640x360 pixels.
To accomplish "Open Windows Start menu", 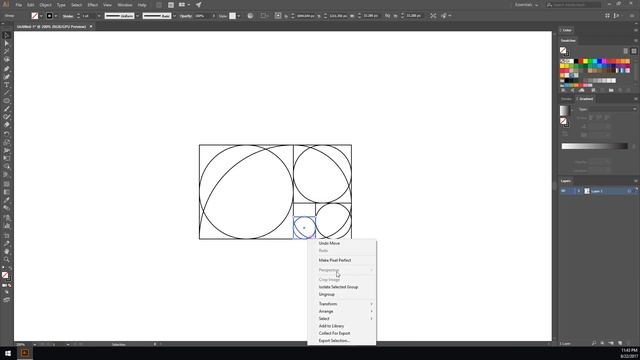I will tap(8, 353).
